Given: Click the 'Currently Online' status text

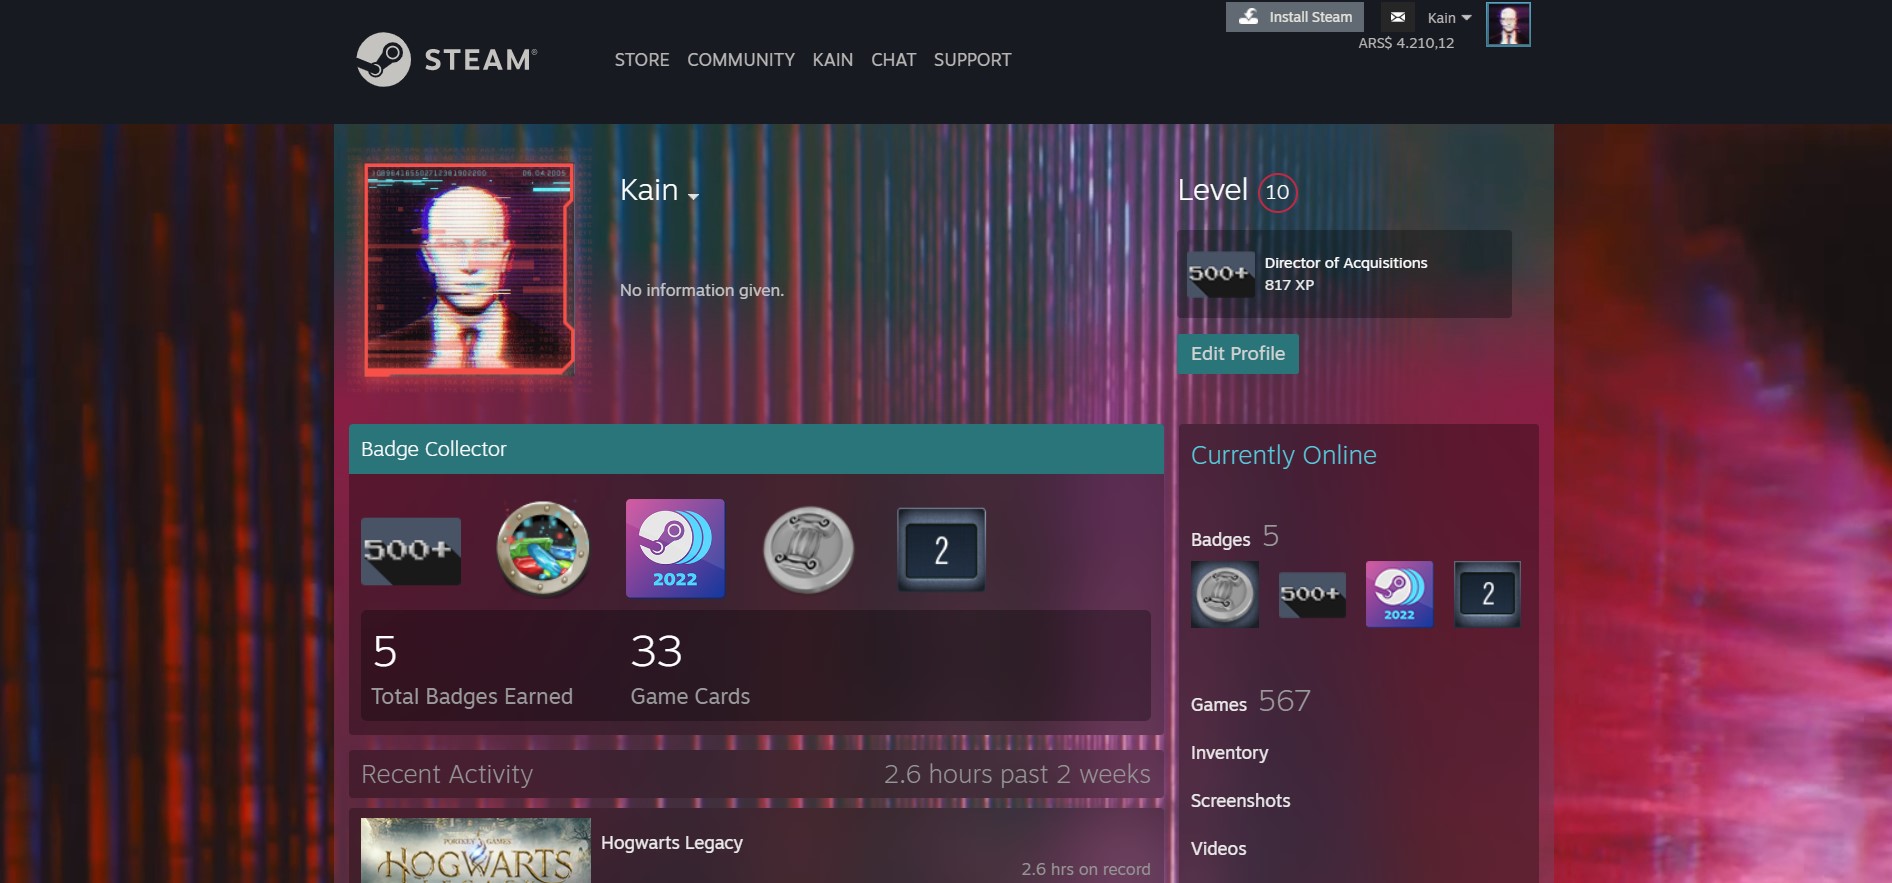Looking at the screenshot, I should click(x=1284, y=455).
